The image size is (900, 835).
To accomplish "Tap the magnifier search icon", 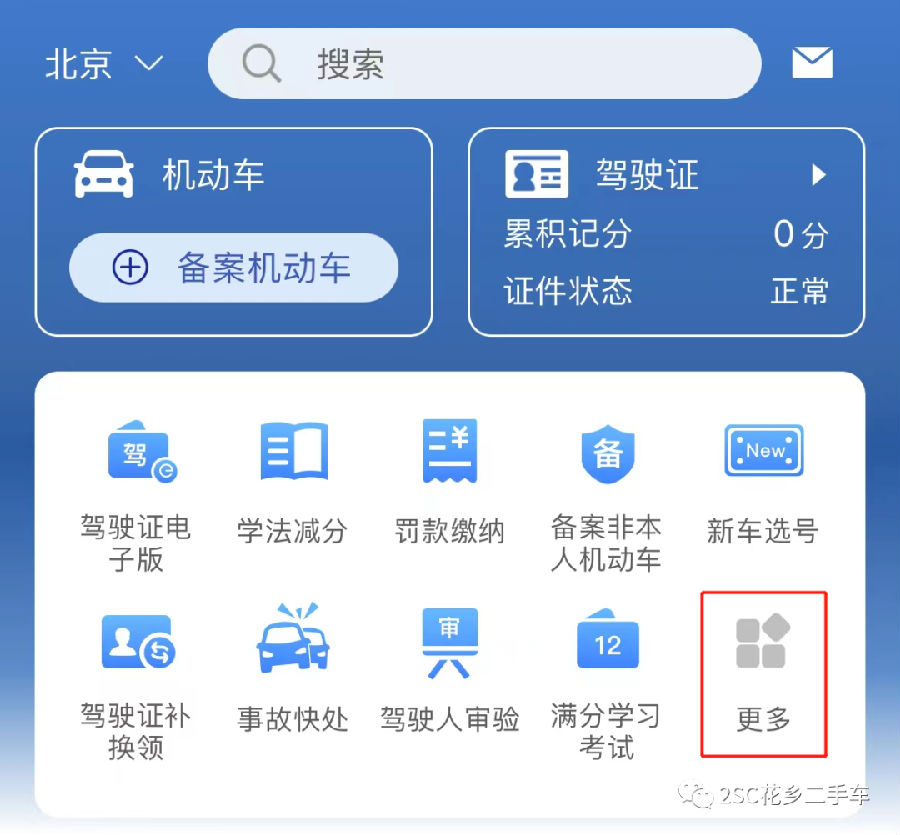I will pos(261,63).
